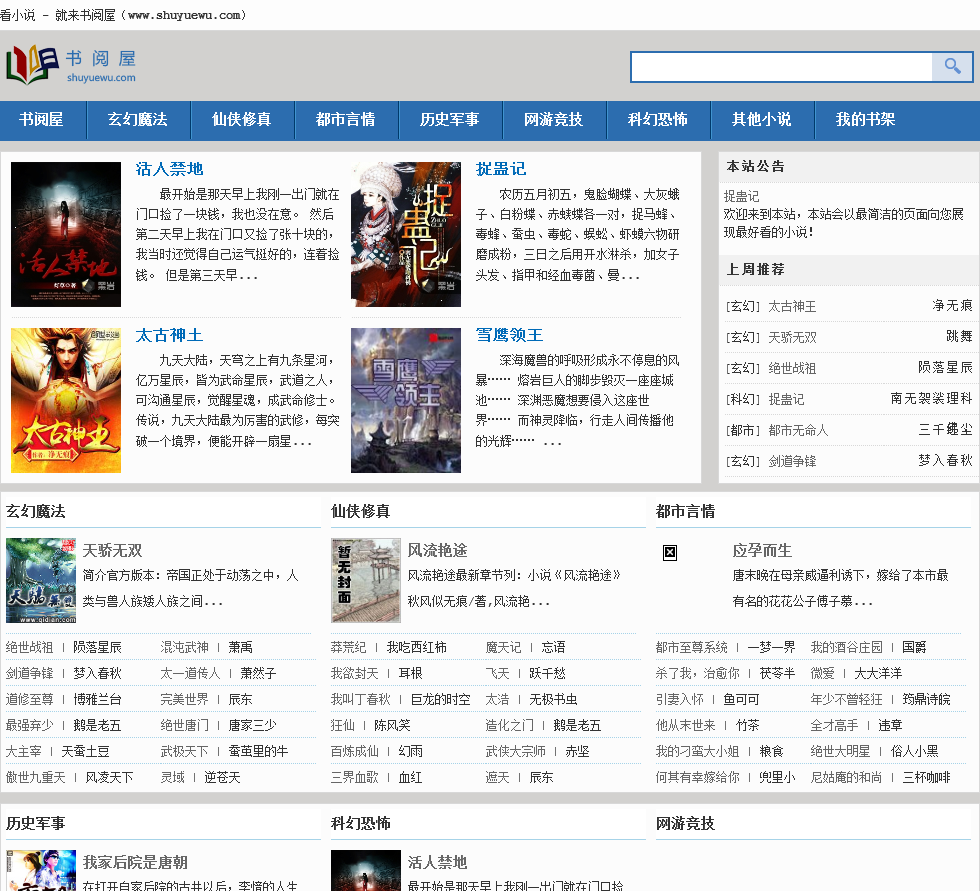Open the 太古神王 book cover thumbnail
This screenshot has height=891, width=980.
tap(66, 401)
